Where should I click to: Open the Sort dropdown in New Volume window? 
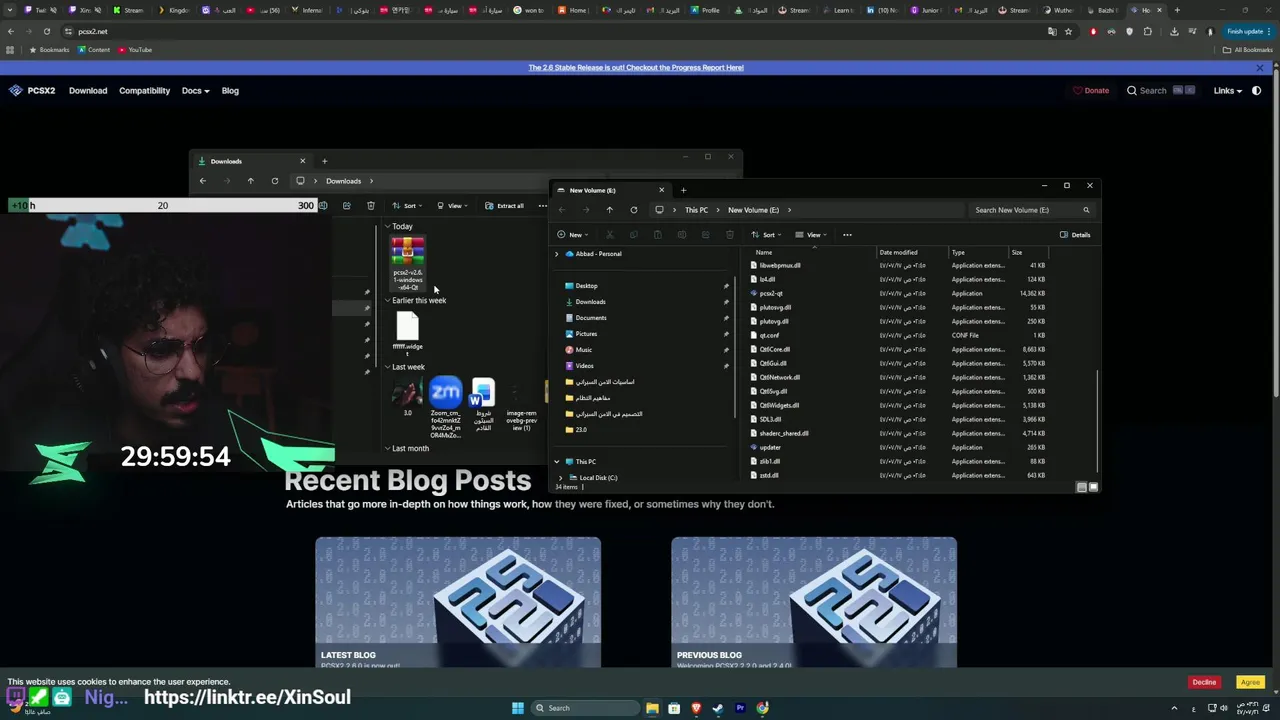tap(765, 235)
